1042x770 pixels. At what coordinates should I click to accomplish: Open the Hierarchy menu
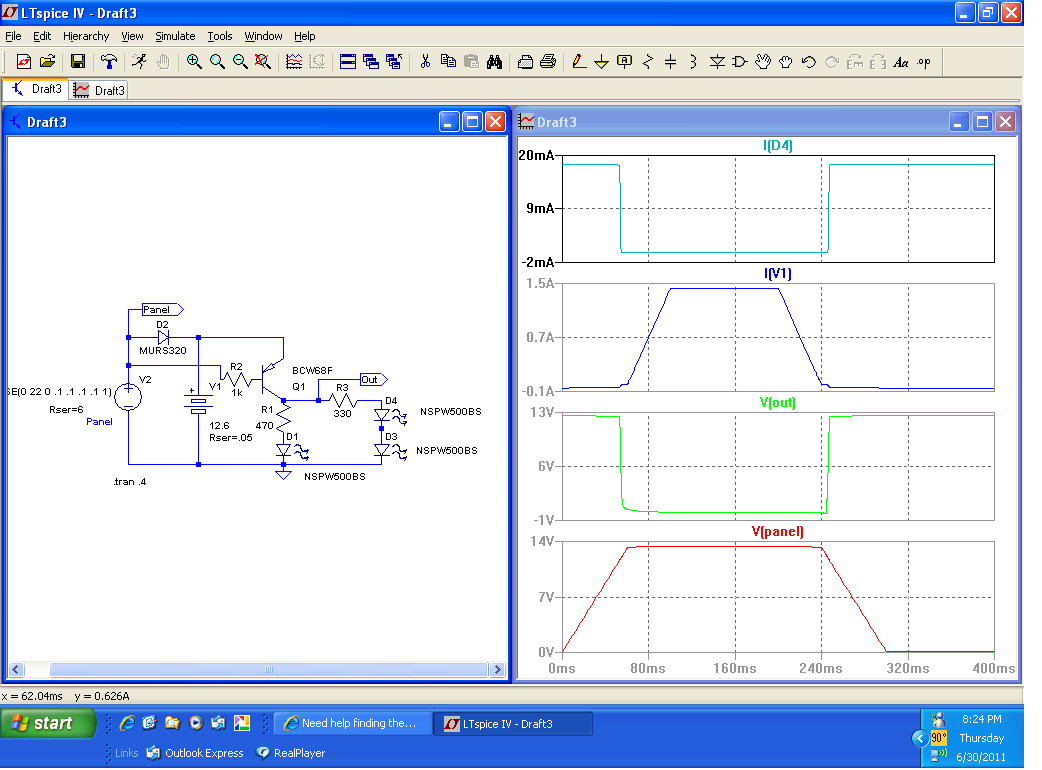click(86, 36)
